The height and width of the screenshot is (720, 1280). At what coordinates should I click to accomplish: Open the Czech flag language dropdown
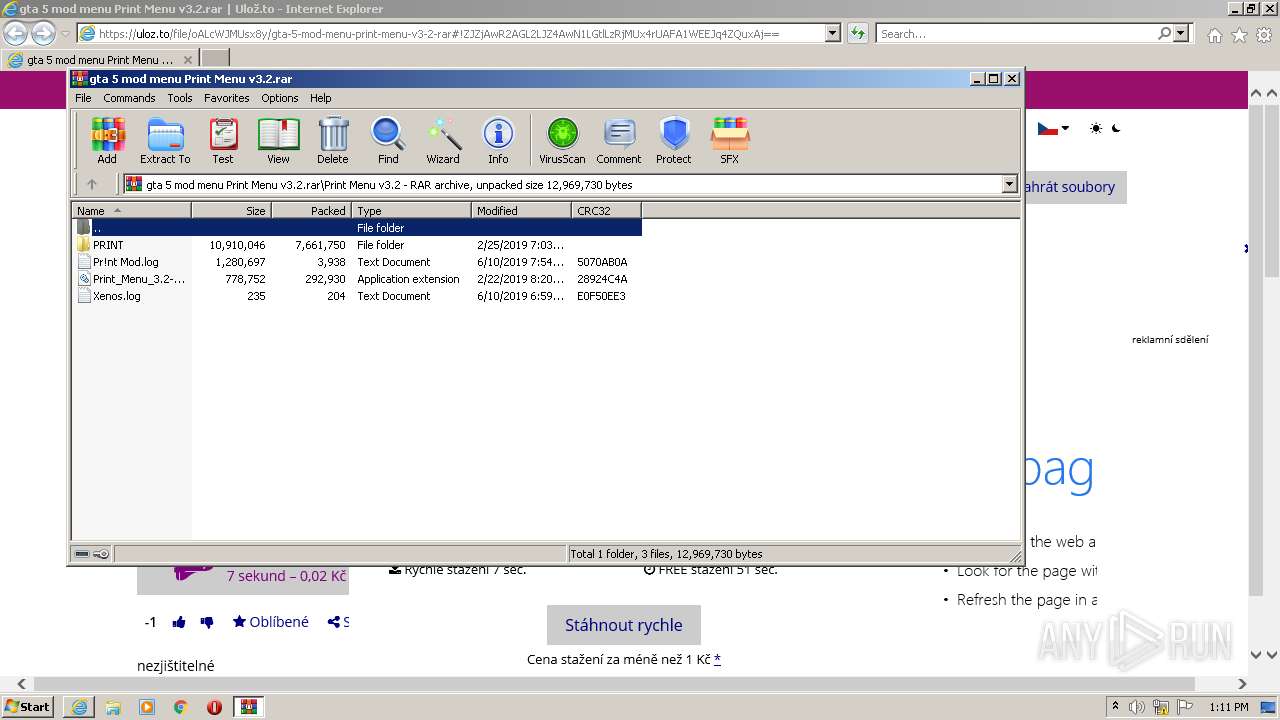click(x=1053, y=128)
